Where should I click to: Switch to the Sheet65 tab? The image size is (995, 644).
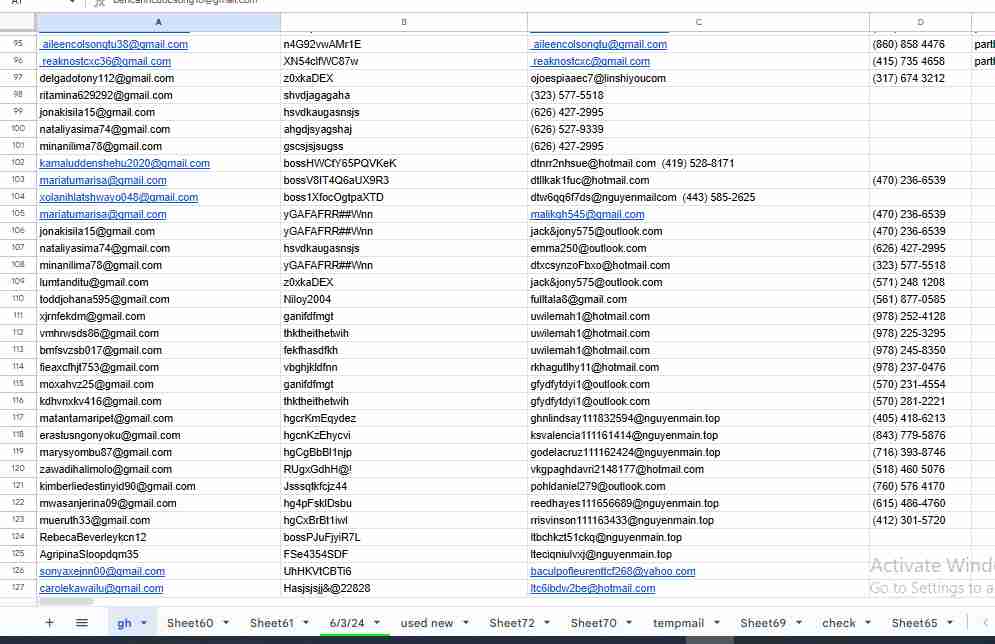pos(914,623)
